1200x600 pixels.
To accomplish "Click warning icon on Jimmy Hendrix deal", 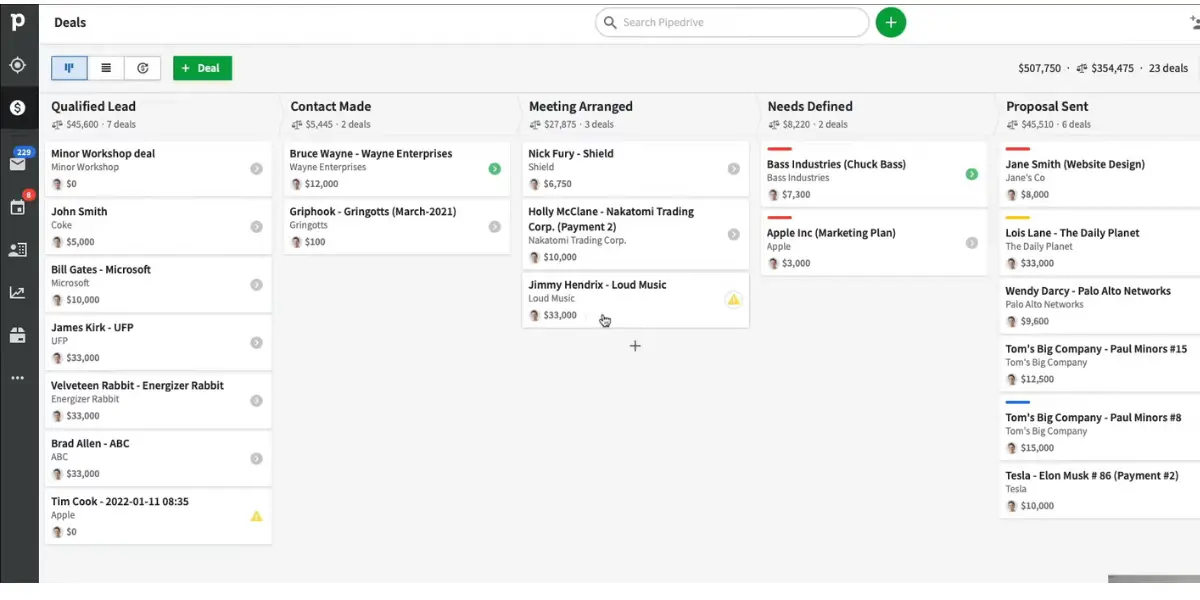I will [x=733, y=299].
